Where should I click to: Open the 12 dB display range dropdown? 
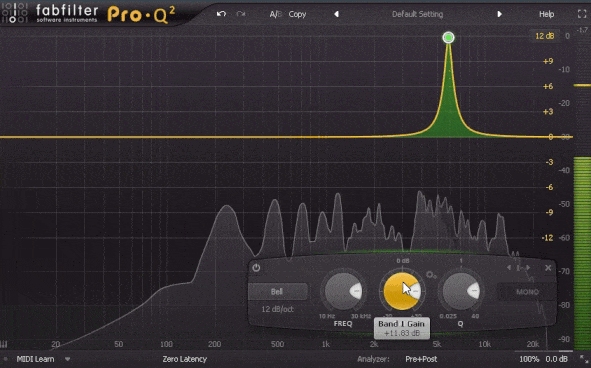[545, 36]
